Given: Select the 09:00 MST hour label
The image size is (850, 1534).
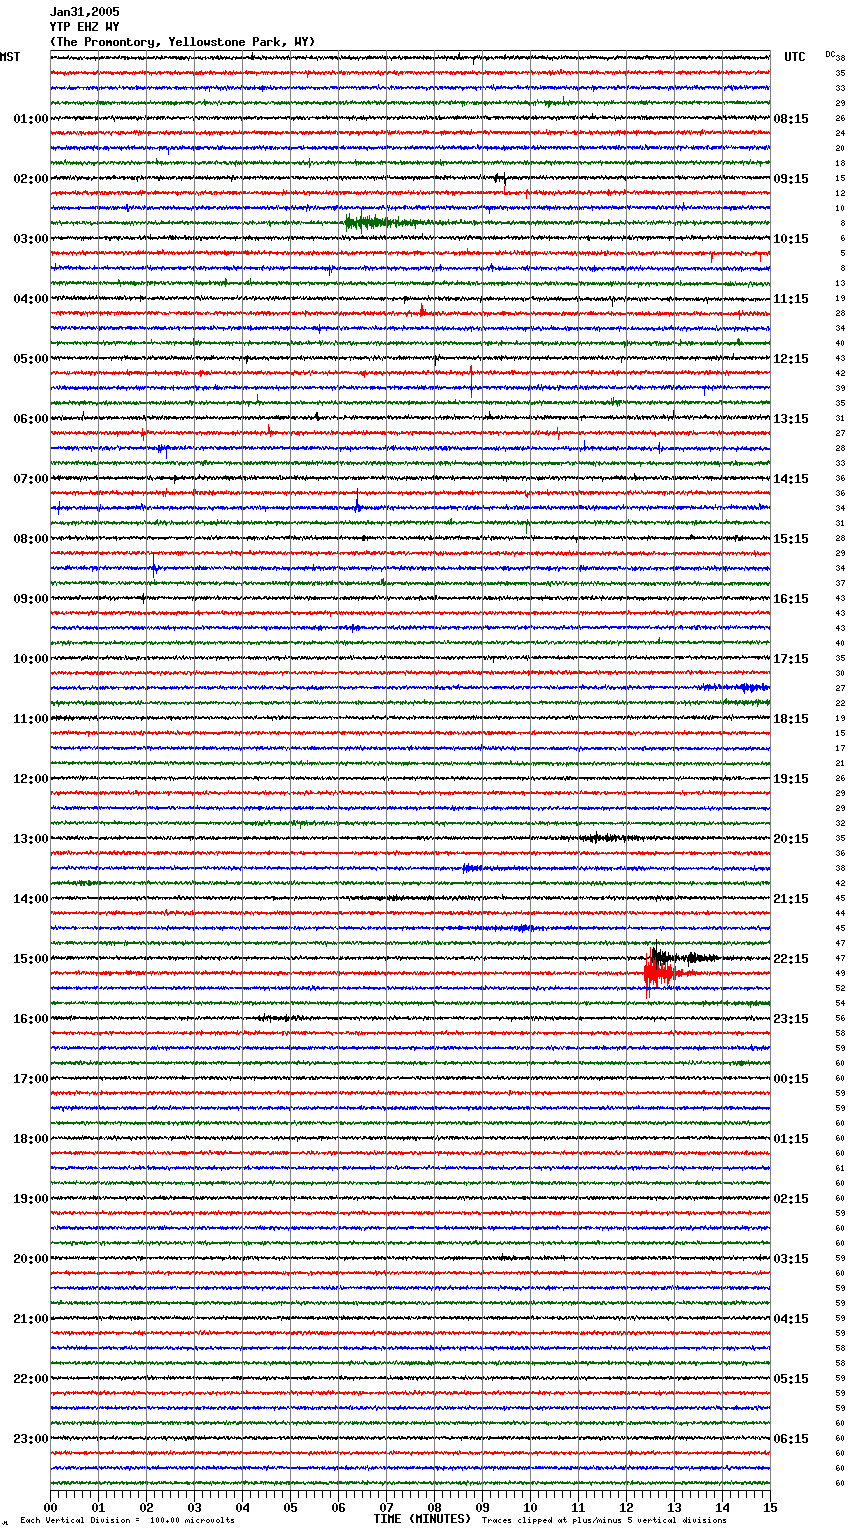Looking at the screenshot, I should [31, 599].
